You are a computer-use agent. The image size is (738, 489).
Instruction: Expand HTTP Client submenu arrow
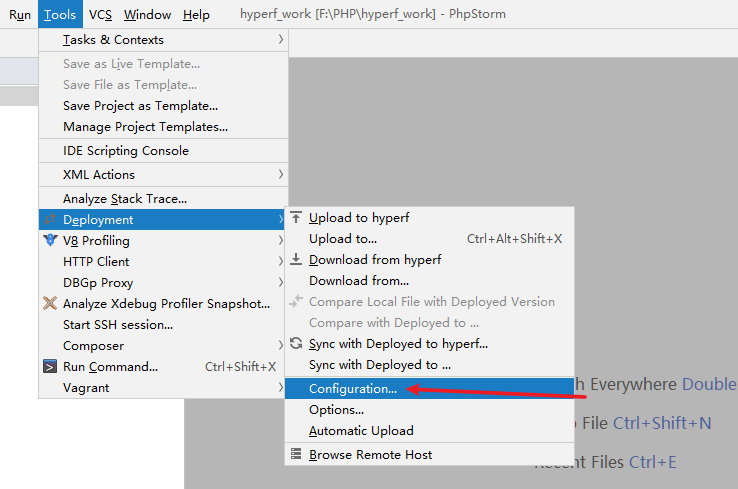click(x=281, y=262)
